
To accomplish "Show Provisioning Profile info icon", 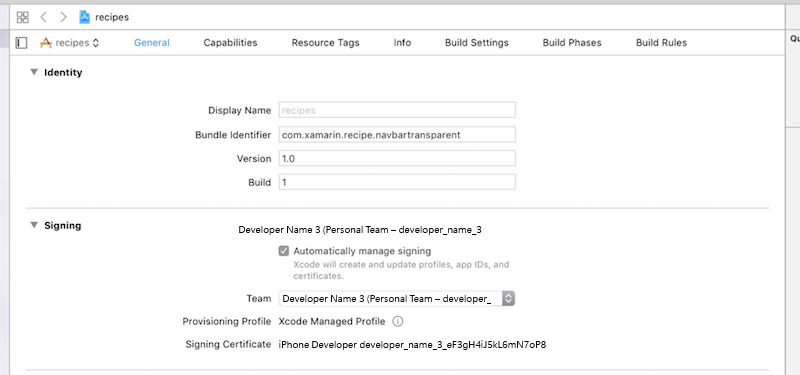I will tap(398, 321).
